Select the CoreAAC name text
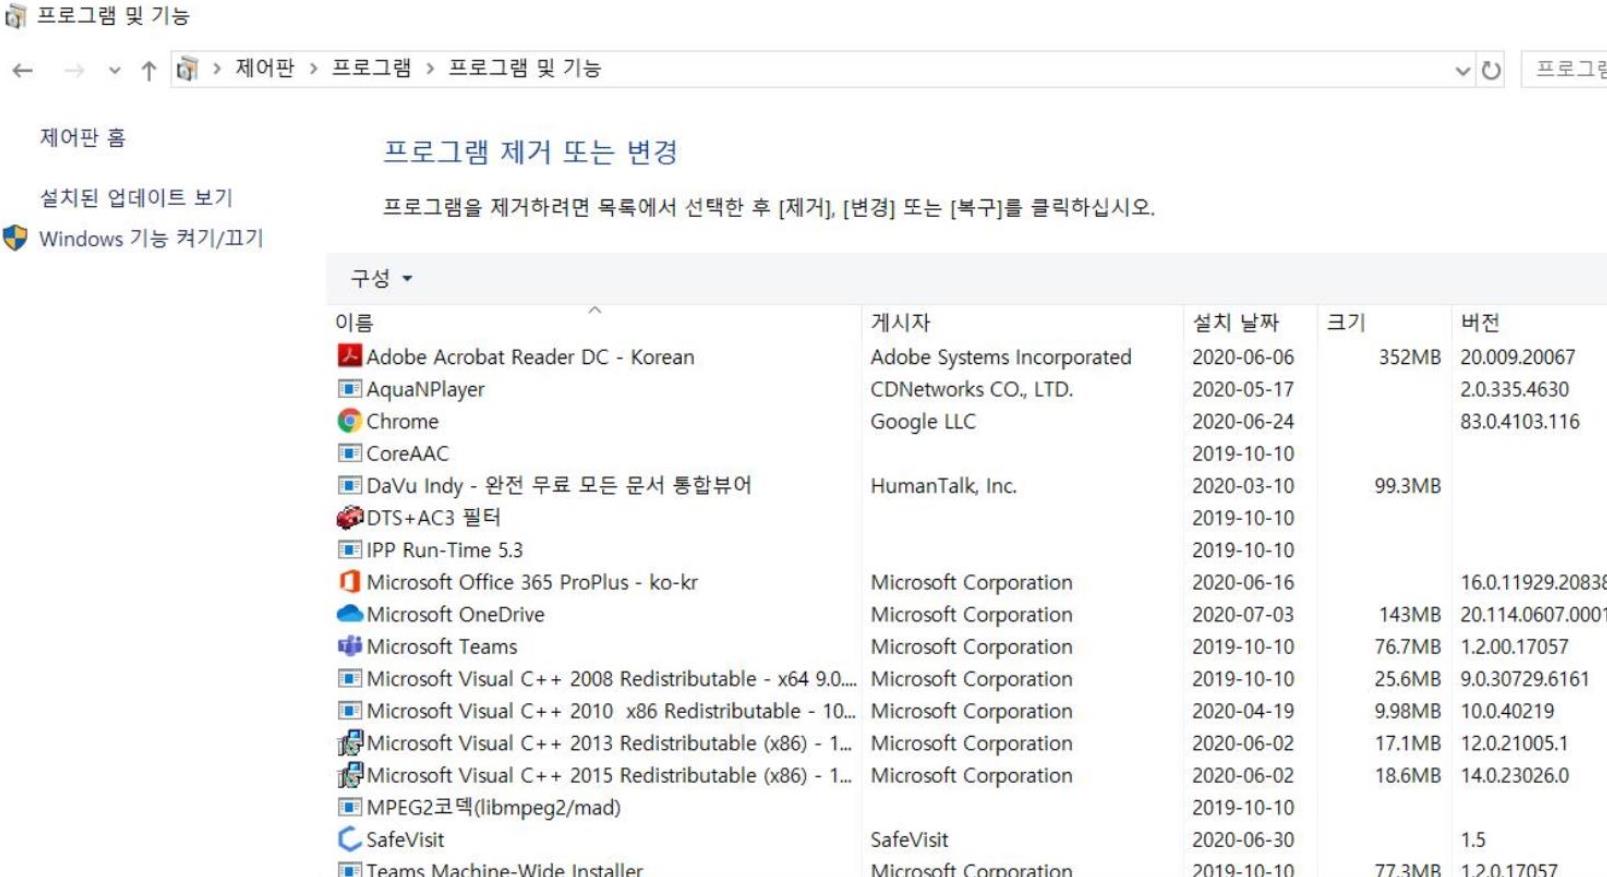 click(x=407, y=453)
